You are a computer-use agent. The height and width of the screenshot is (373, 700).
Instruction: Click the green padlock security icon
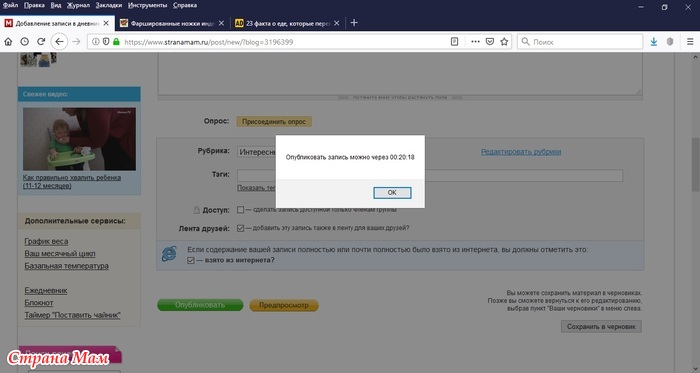[x=116, y=41]
